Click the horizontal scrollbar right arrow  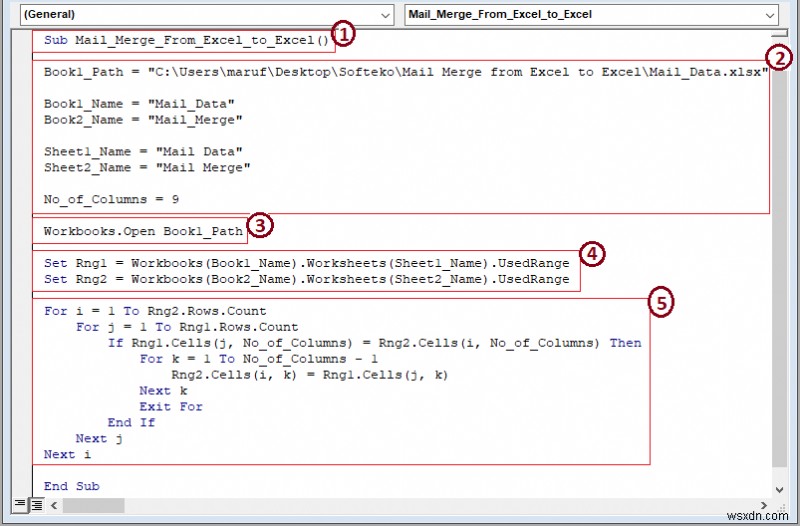(x=763, y=506)
